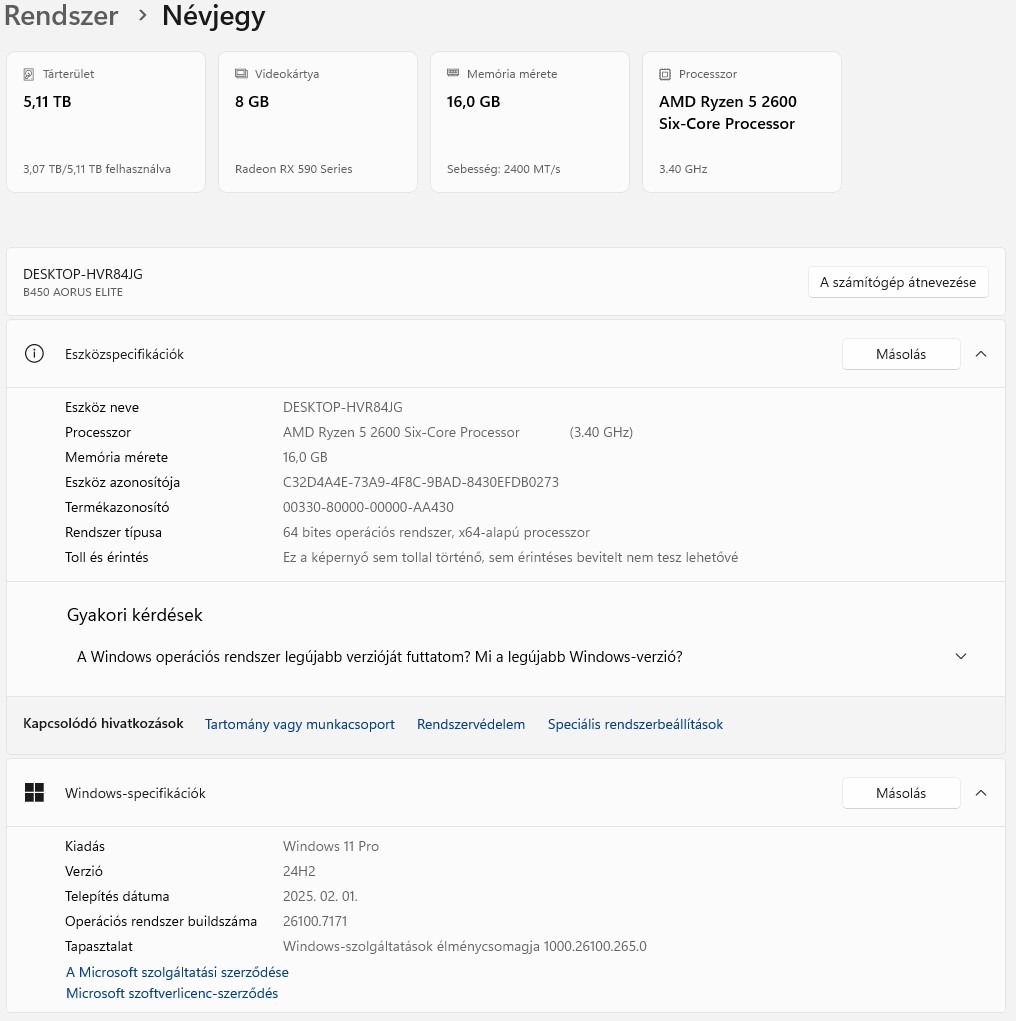The width and height of the screenshot is (1016, 1021).
Task: Click the storage (Tárterület) icon
Action: click(29, 74)
